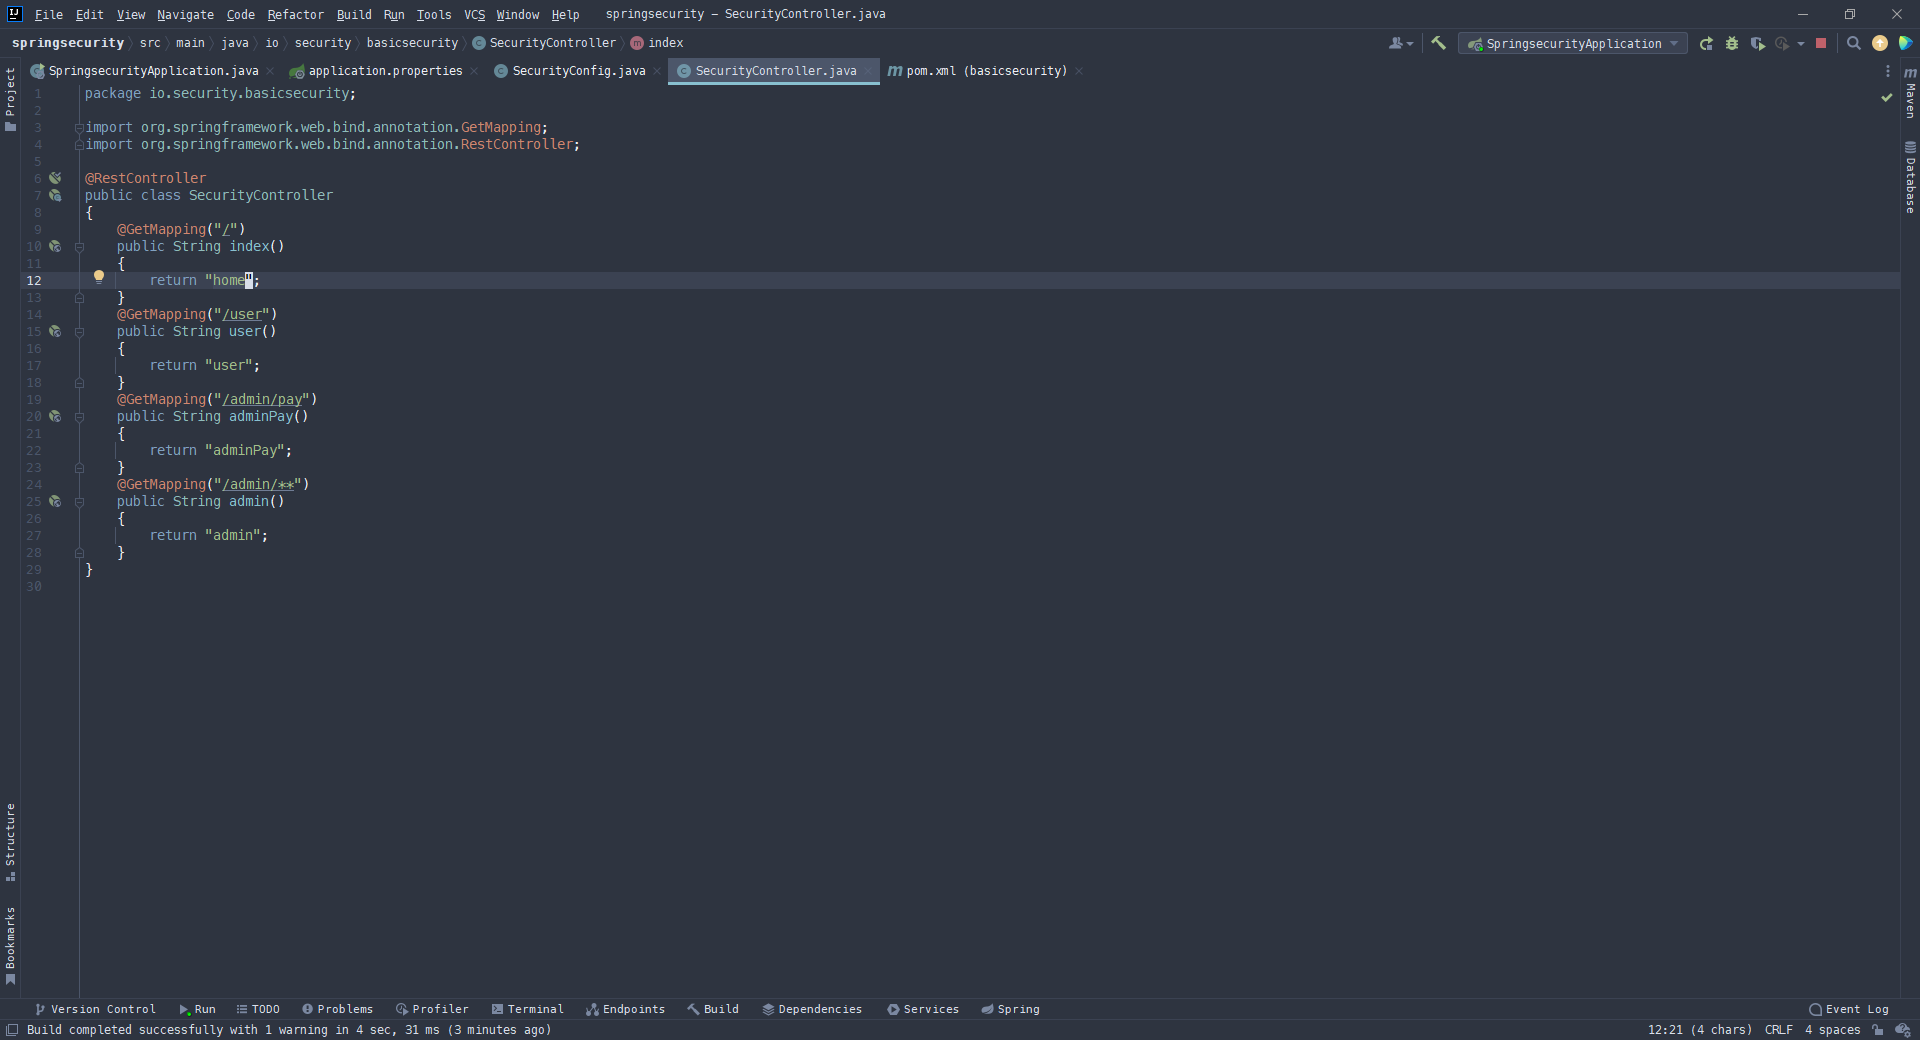
Task: Collapse the index() method fold marker
Action: 79,247
